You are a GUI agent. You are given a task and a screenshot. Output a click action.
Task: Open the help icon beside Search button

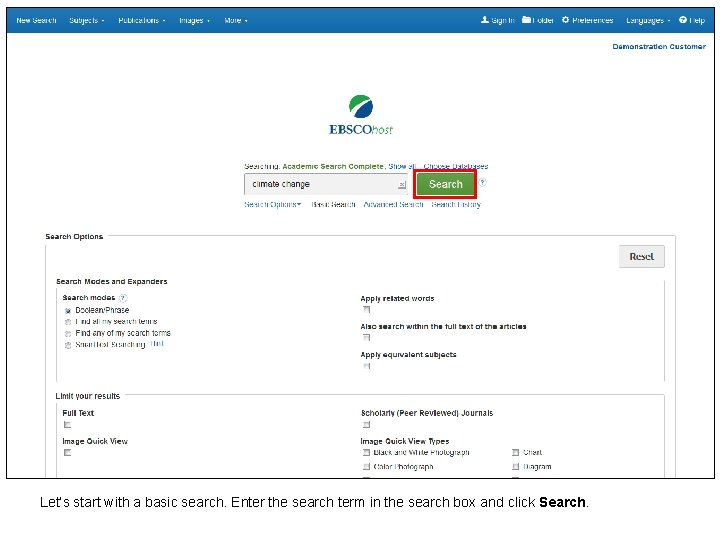tap(483, 182)
